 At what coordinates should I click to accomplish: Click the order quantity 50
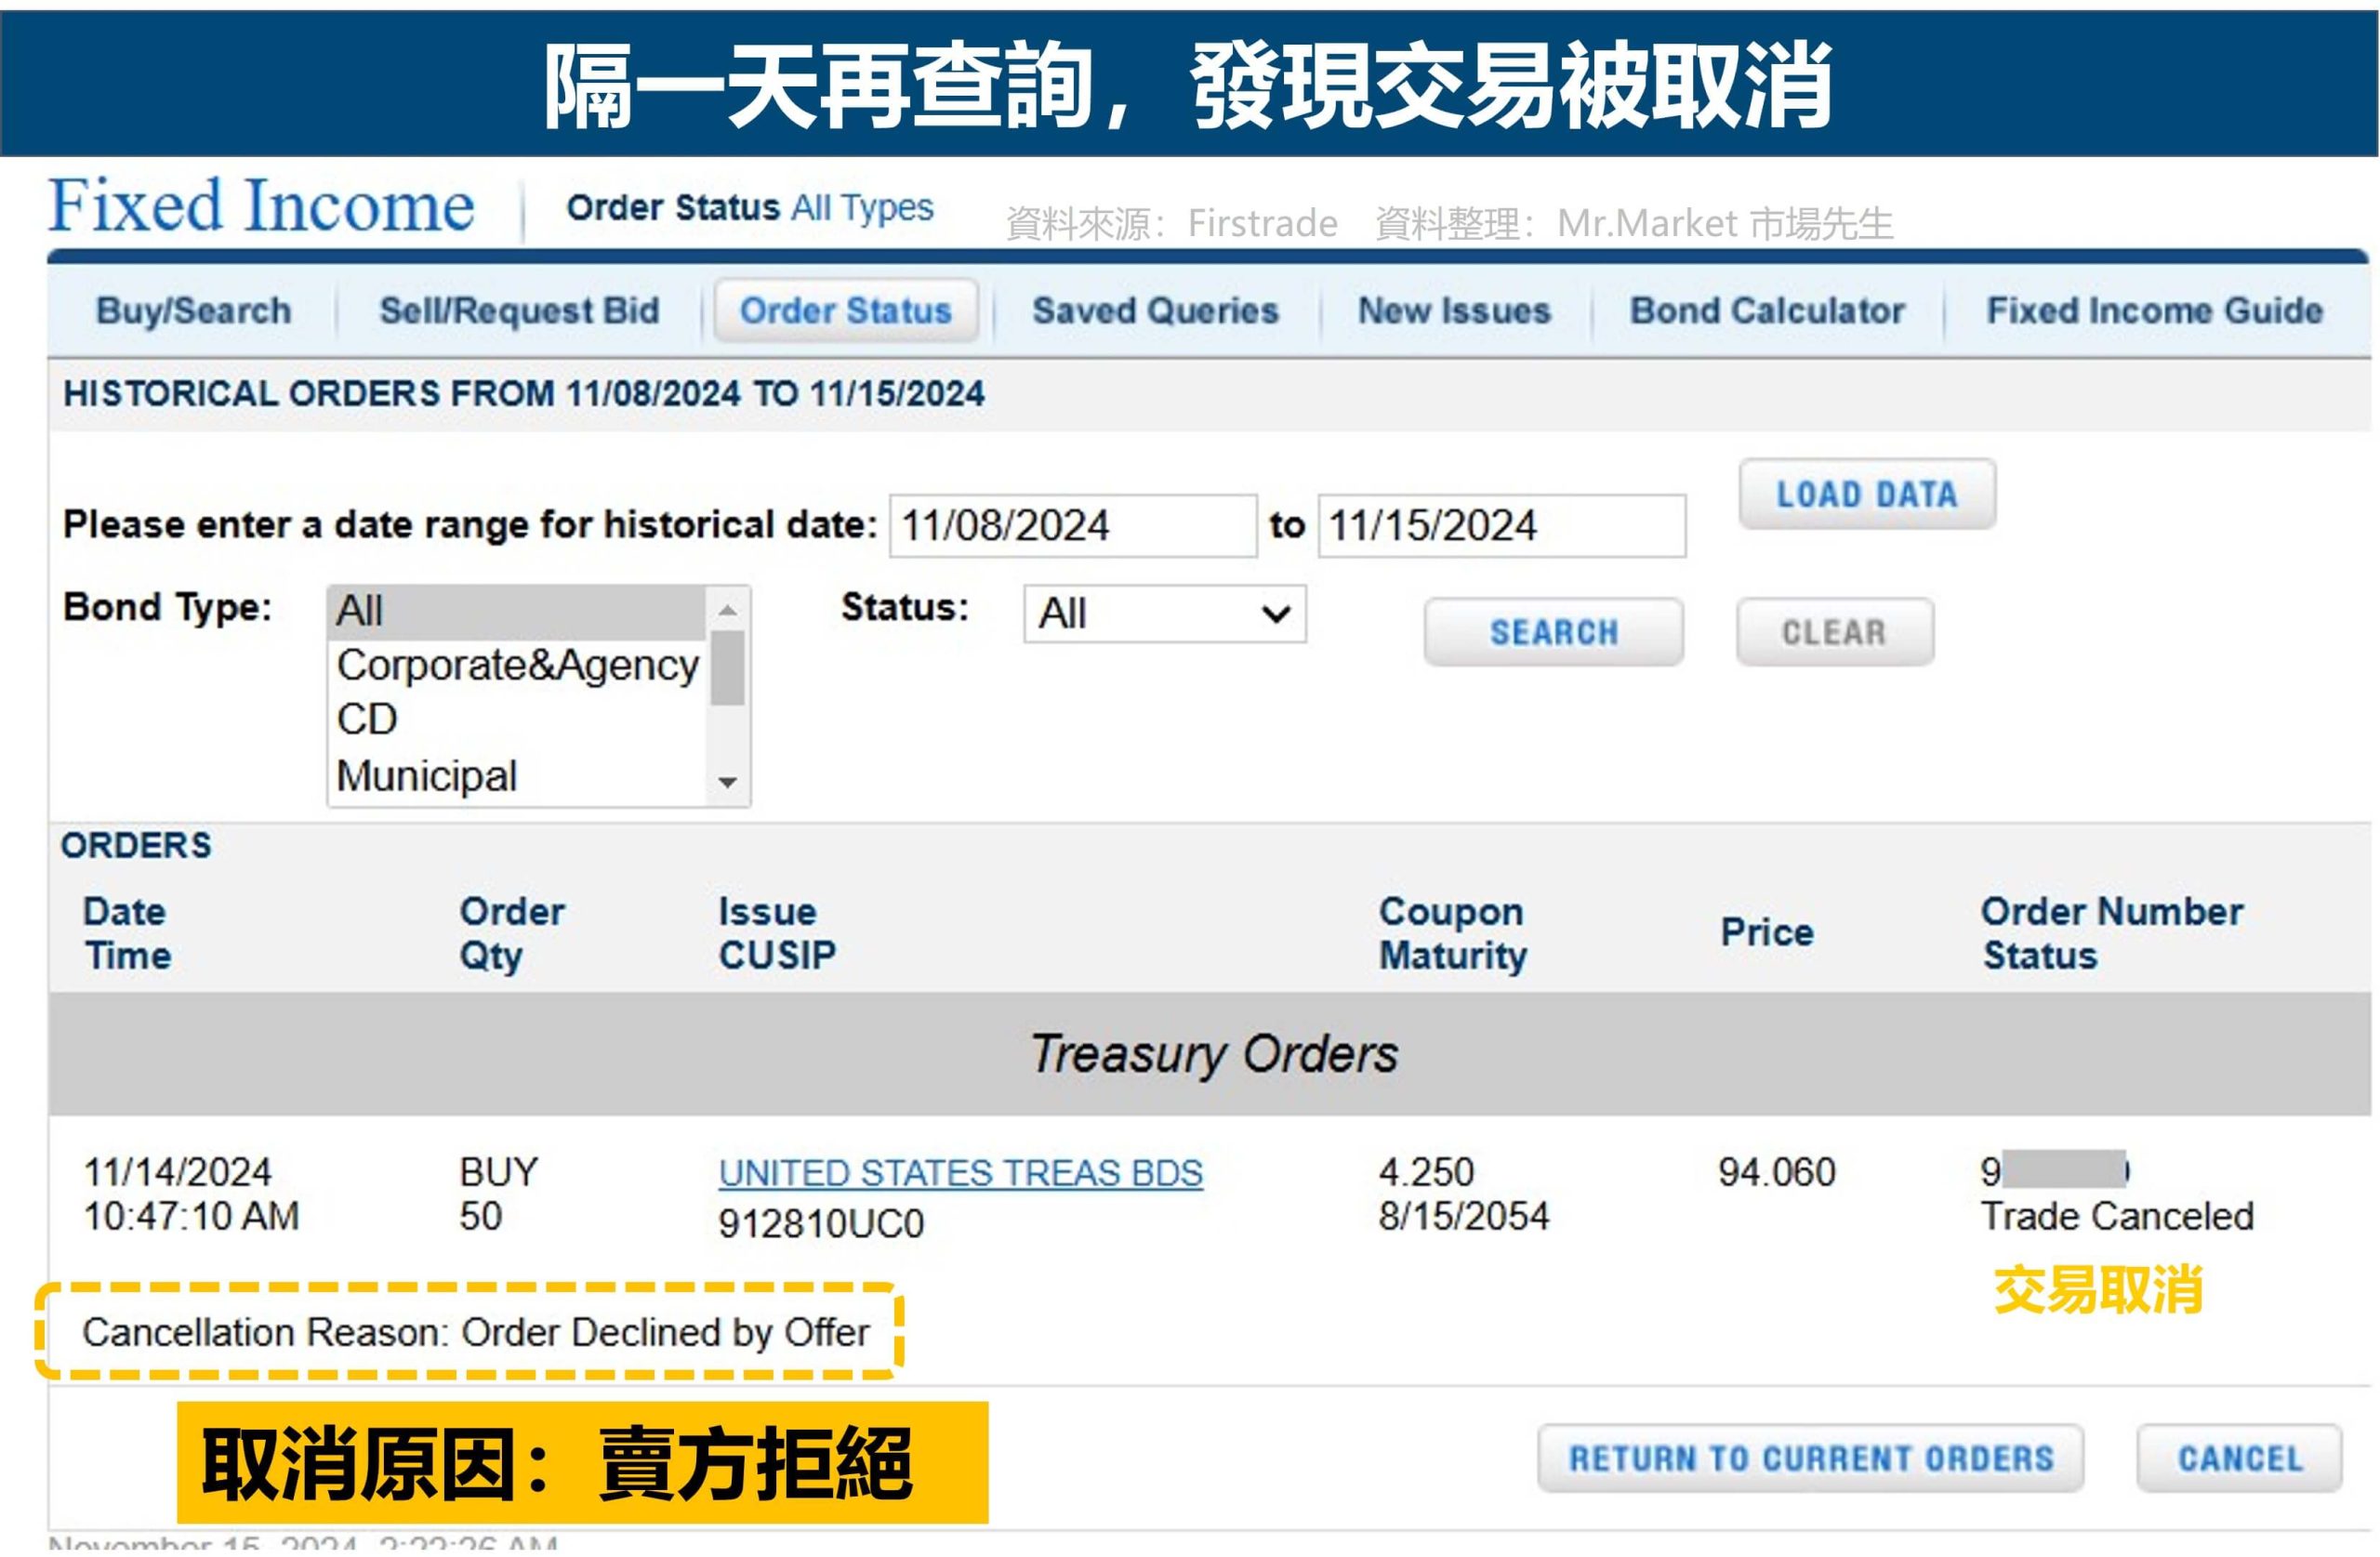point(480,1217)
